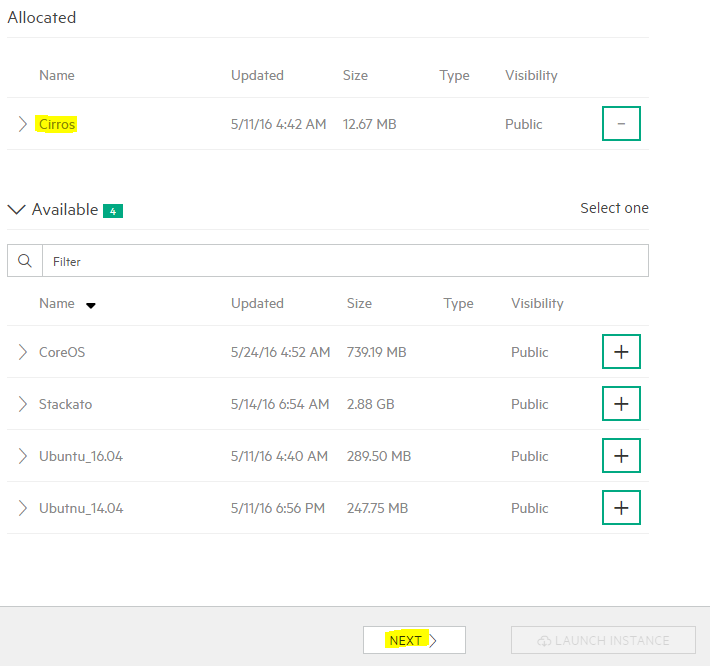Click the Available count badge
Image resolution: width=710 pixels, height=666 pixels.
(x=113, y=211)
